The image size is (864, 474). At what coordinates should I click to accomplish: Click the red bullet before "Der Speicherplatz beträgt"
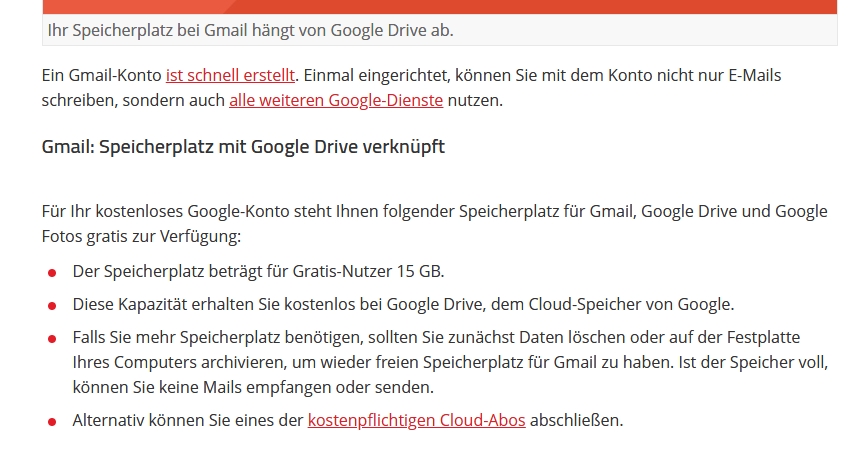[51, 273]
